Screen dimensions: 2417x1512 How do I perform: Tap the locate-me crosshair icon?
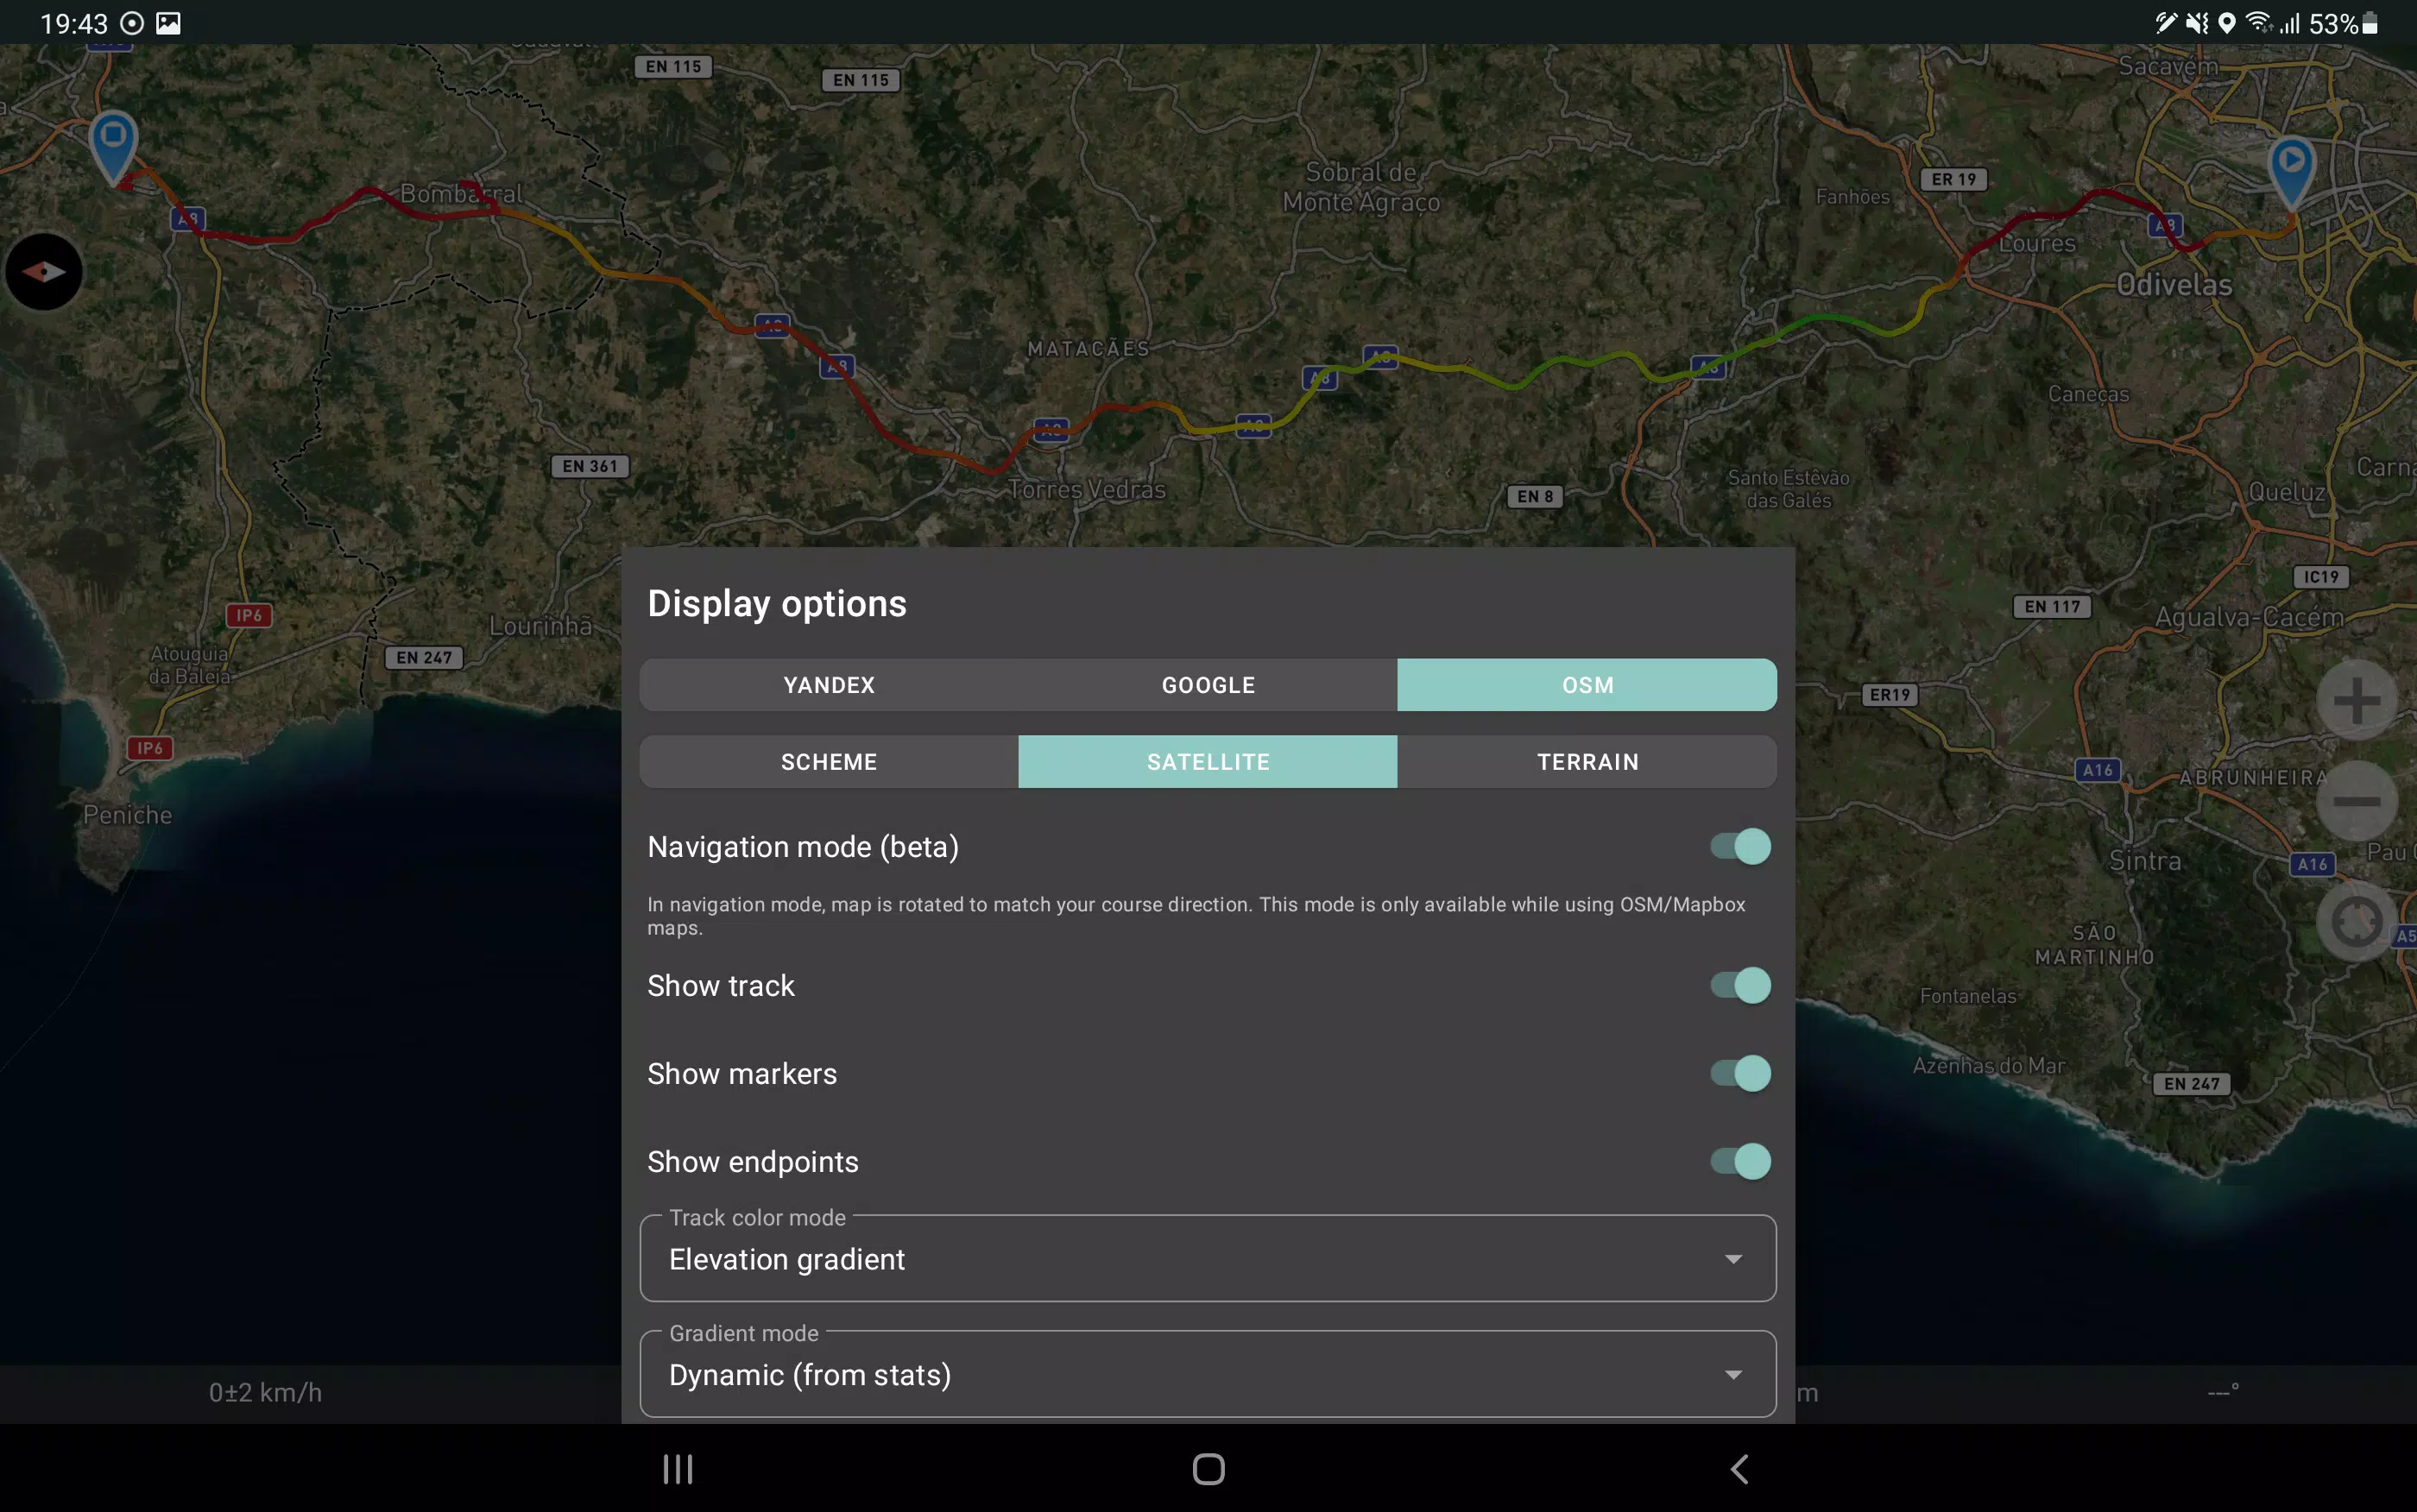[x=2355, y=921]
